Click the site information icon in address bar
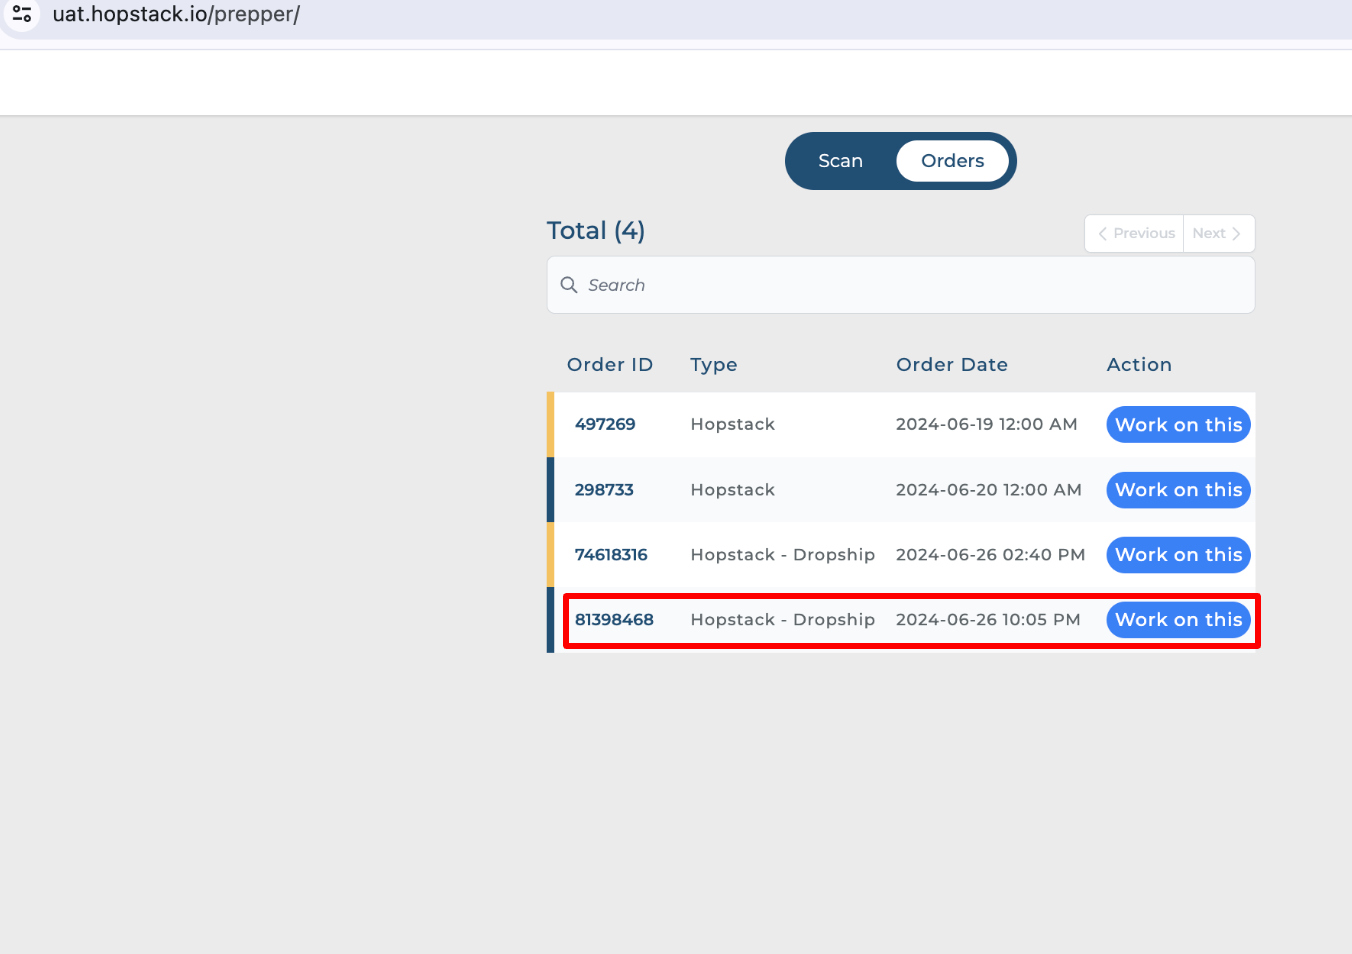The image size is (1352, 954). [x=22, y=14]
